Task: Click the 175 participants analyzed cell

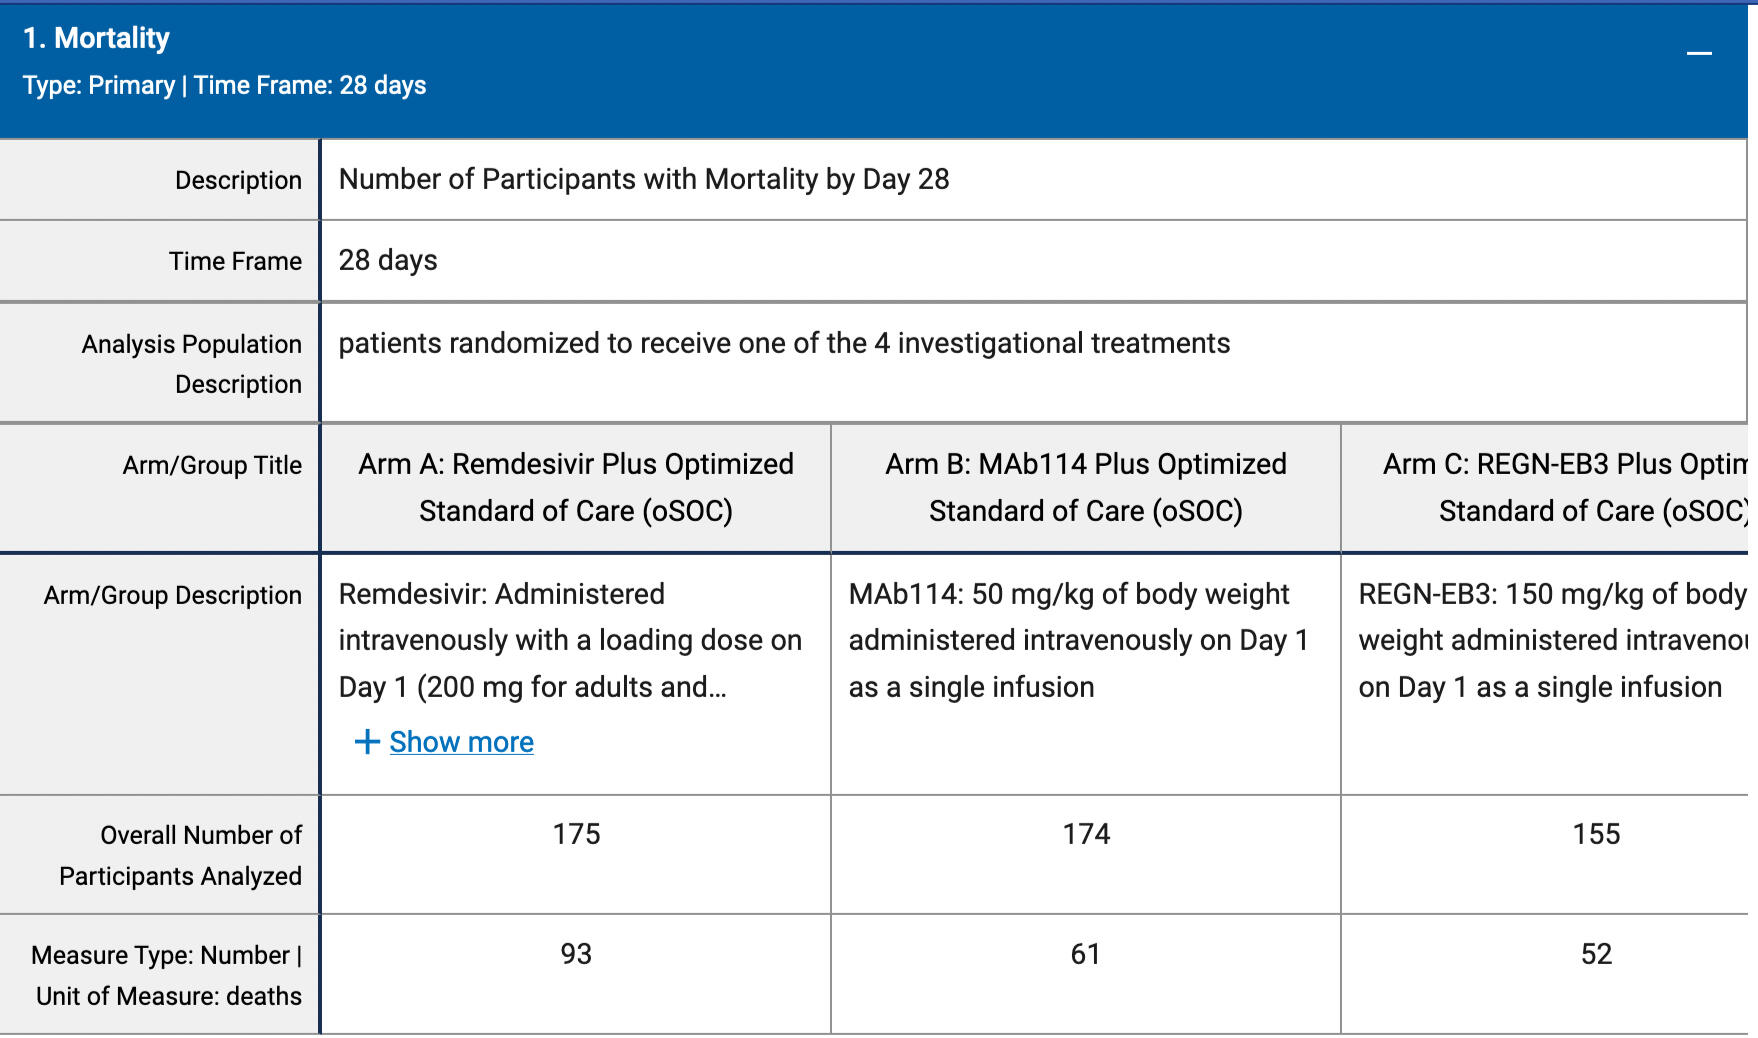Action: (x=576, y=834)
